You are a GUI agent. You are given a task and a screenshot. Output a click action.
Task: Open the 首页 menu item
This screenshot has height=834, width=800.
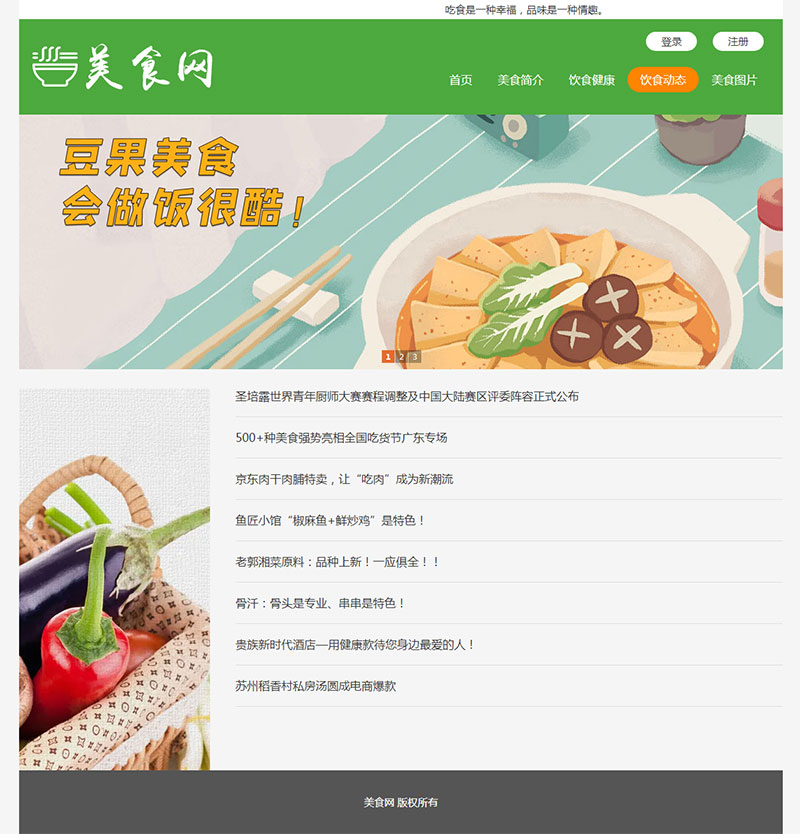pos(461,80)
